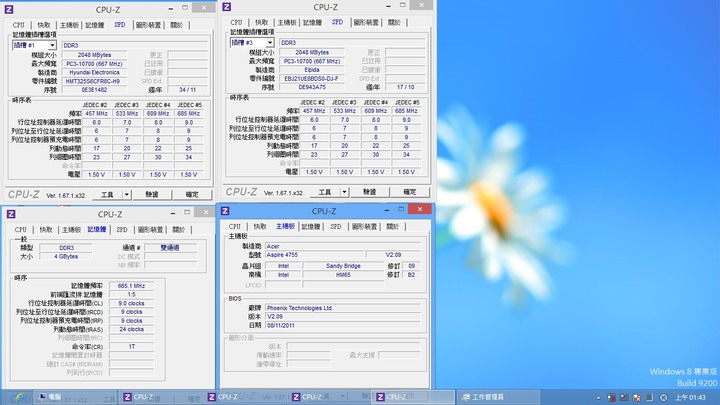Click the week/year value 17 / 10
The image size is (720, 405).
click(x=405, y=87)
